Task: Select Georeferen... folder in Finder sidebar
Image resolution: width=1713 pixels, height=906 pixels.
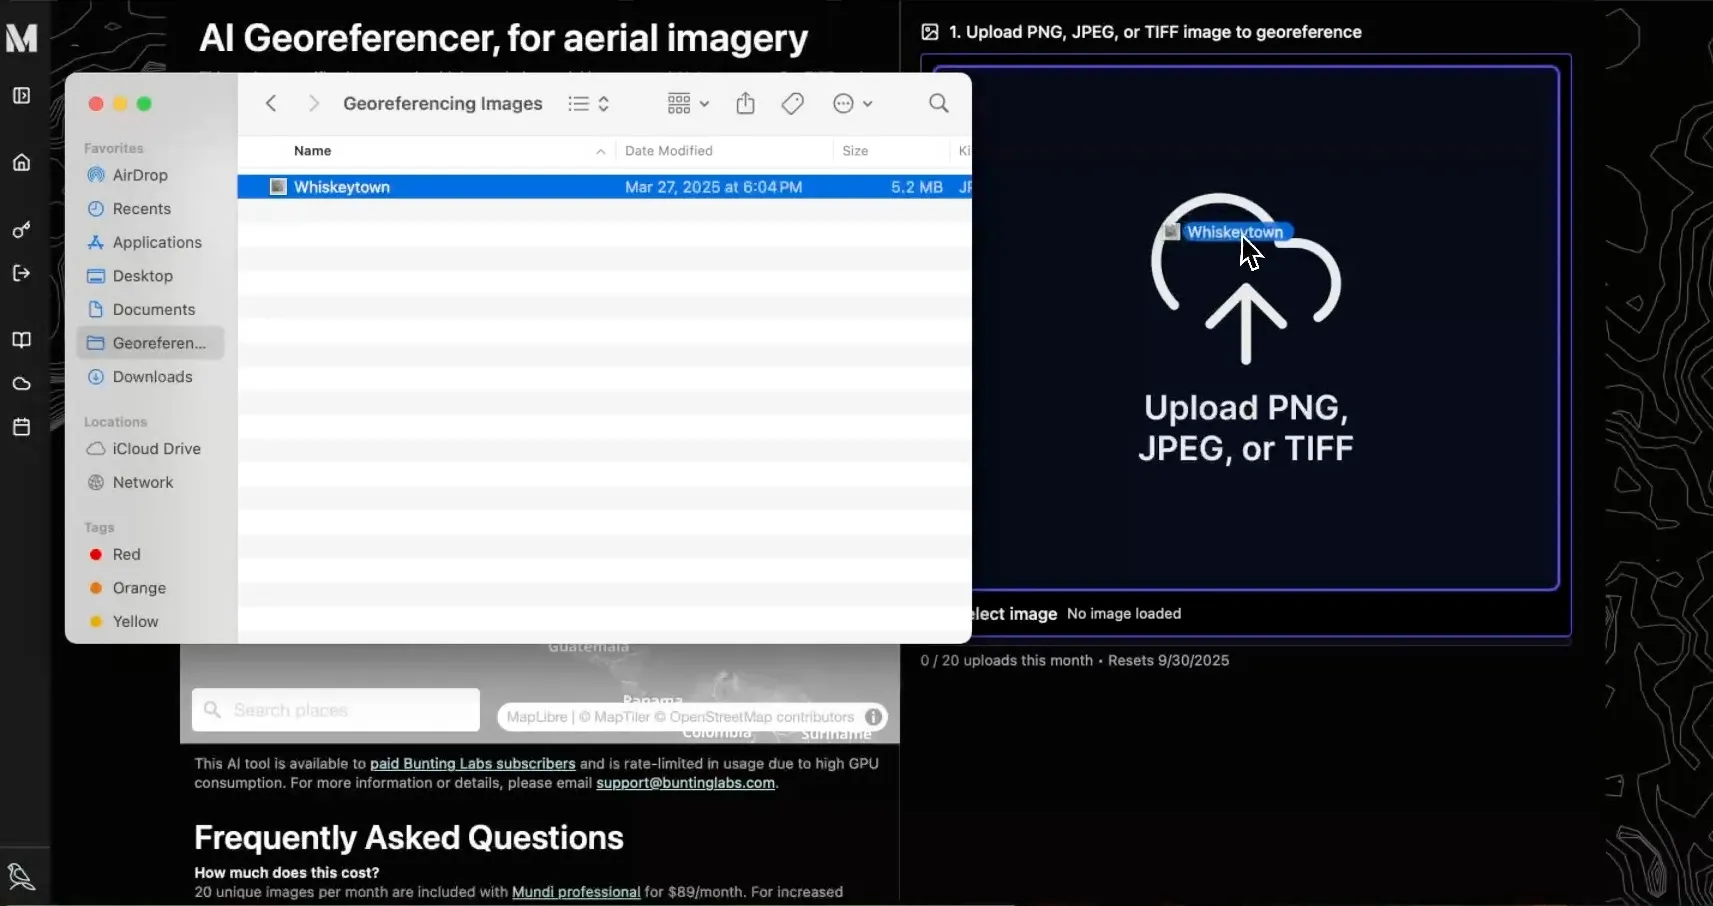Action: pos(150,343)
